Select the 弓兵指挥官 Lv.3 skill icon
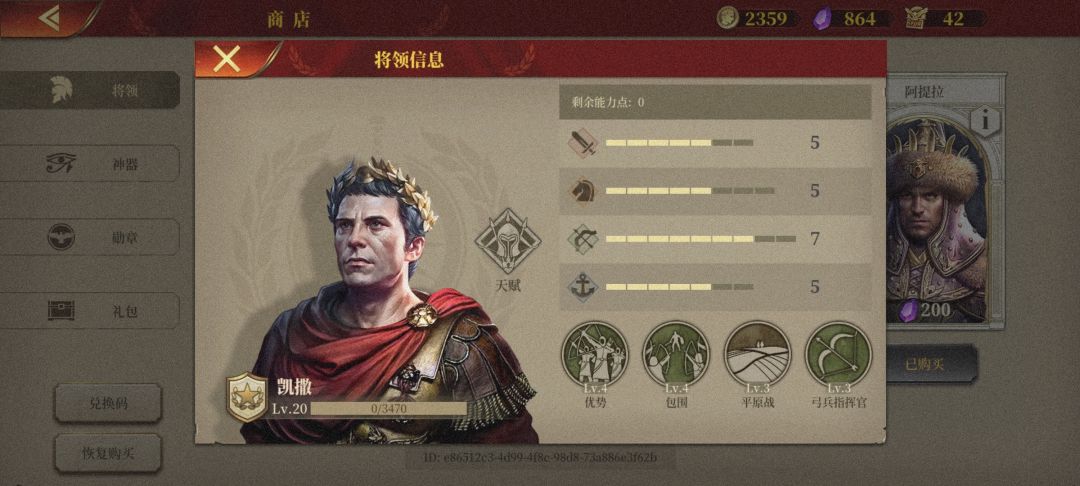 [838, 355]
